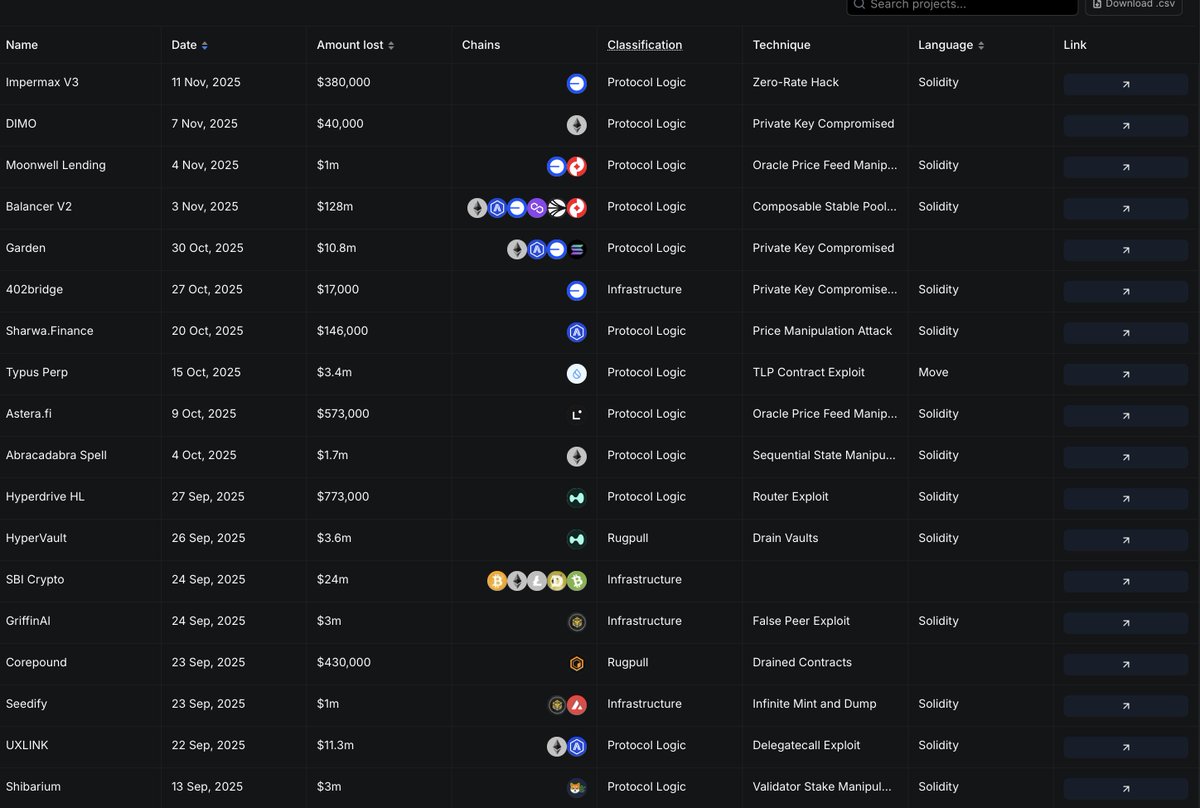This screenshot has height=808, width=1200.
Task: Click the Classification column header
Action: [644, 45]
